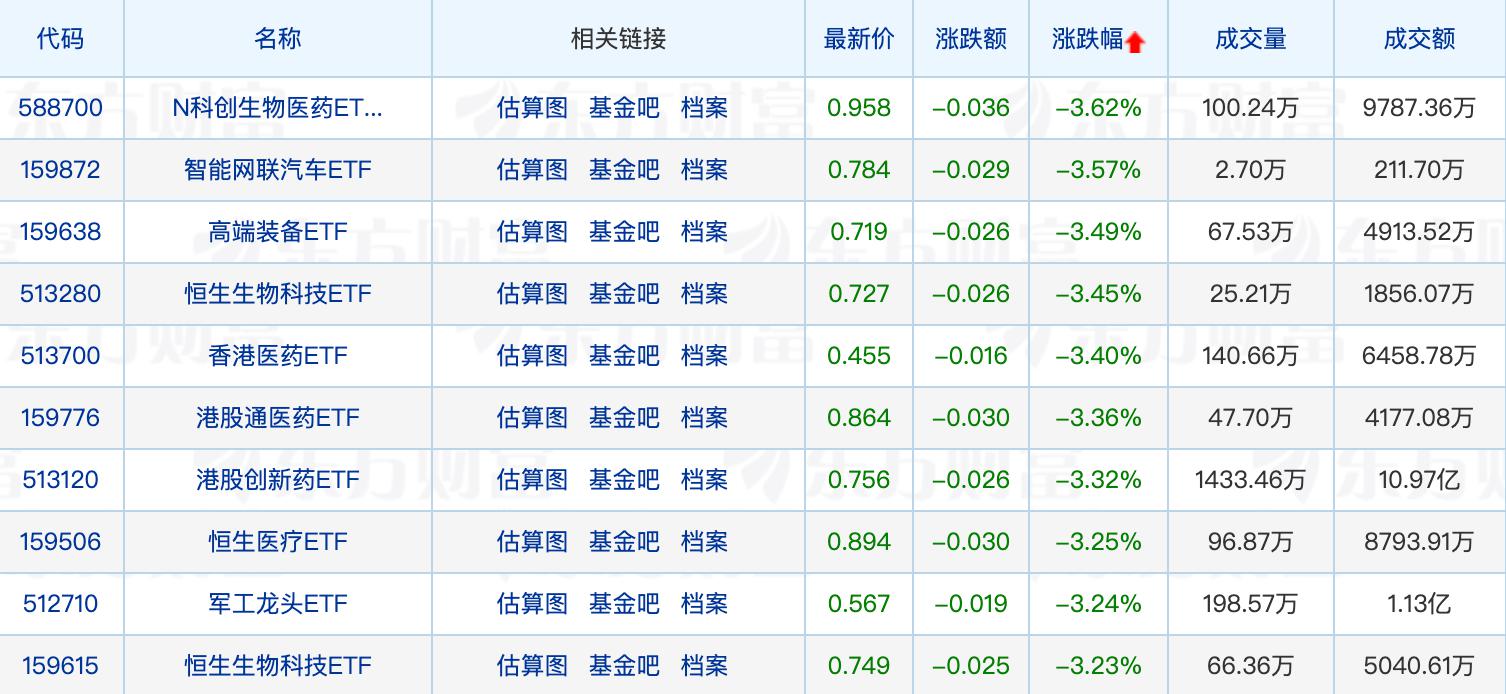Viewport: 1506px width, 694px height.
Task: Open 档案 for 港股通医药ETF
Action: 704,418
